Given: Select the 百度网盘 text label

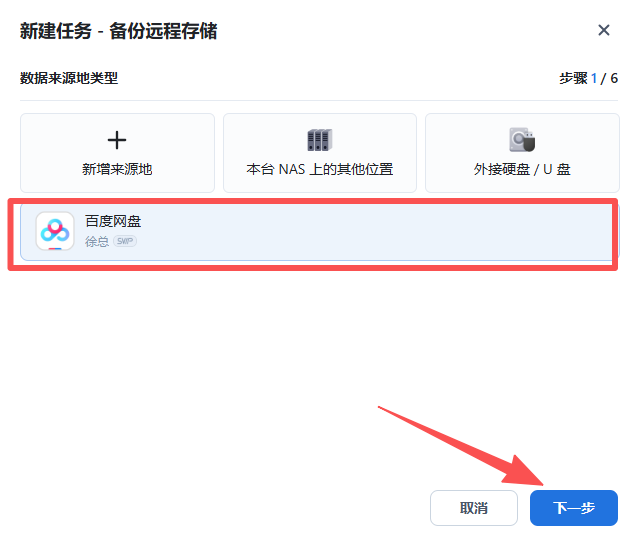Looking at the screenshot, I should (x=113, y=221).
